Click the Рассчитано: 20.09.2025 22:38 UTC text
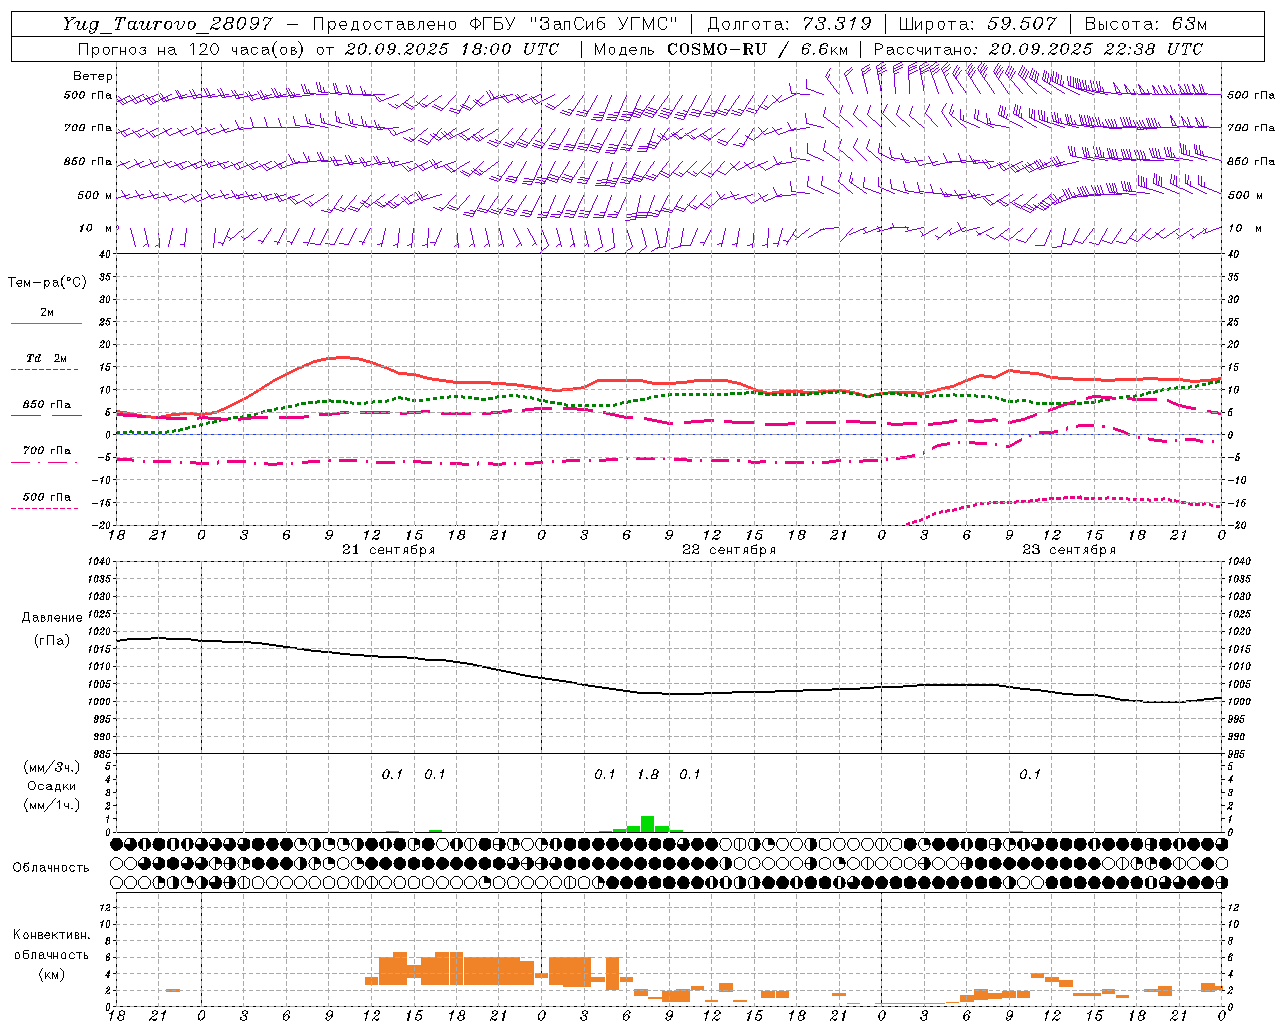This screenshot has width=1280, height=1024. coord(1038,49)
